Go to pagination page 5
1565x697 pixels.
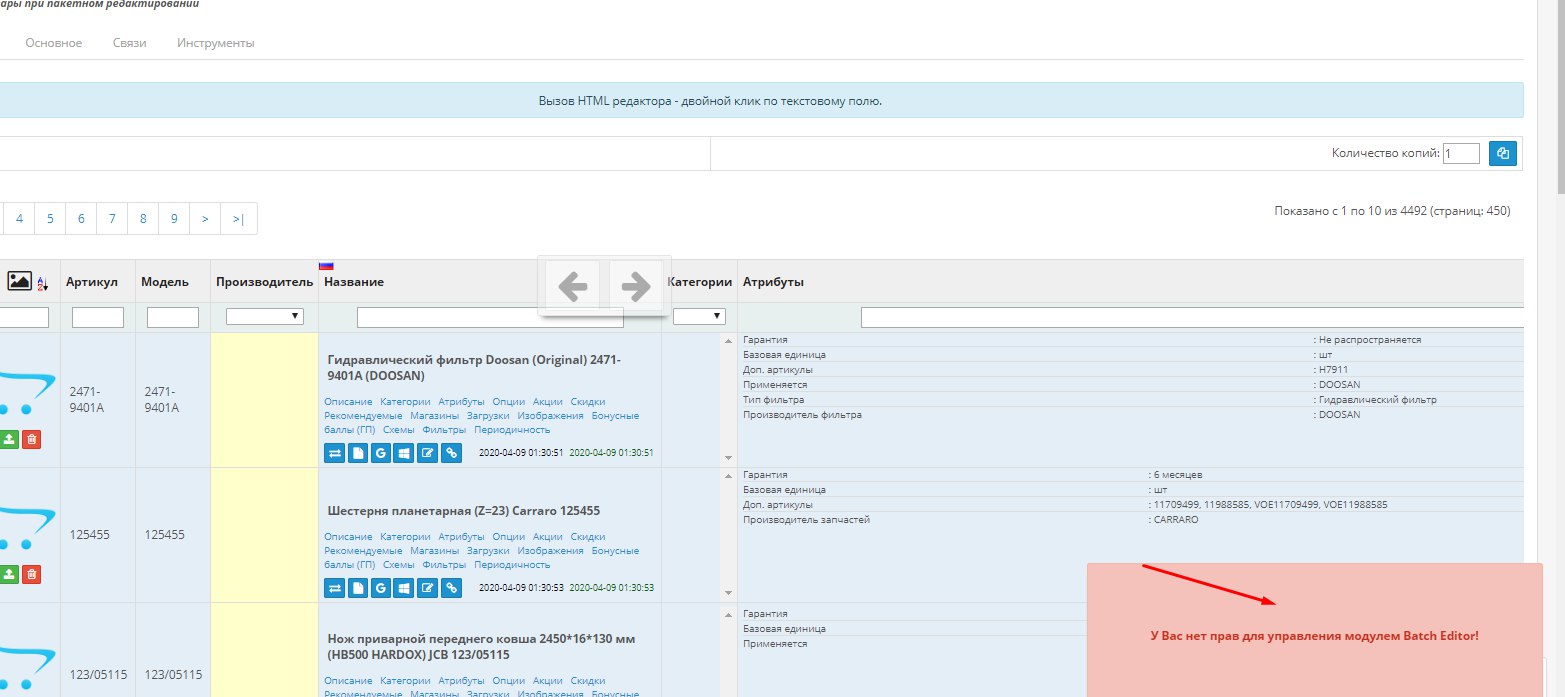(x=50, y=218)
